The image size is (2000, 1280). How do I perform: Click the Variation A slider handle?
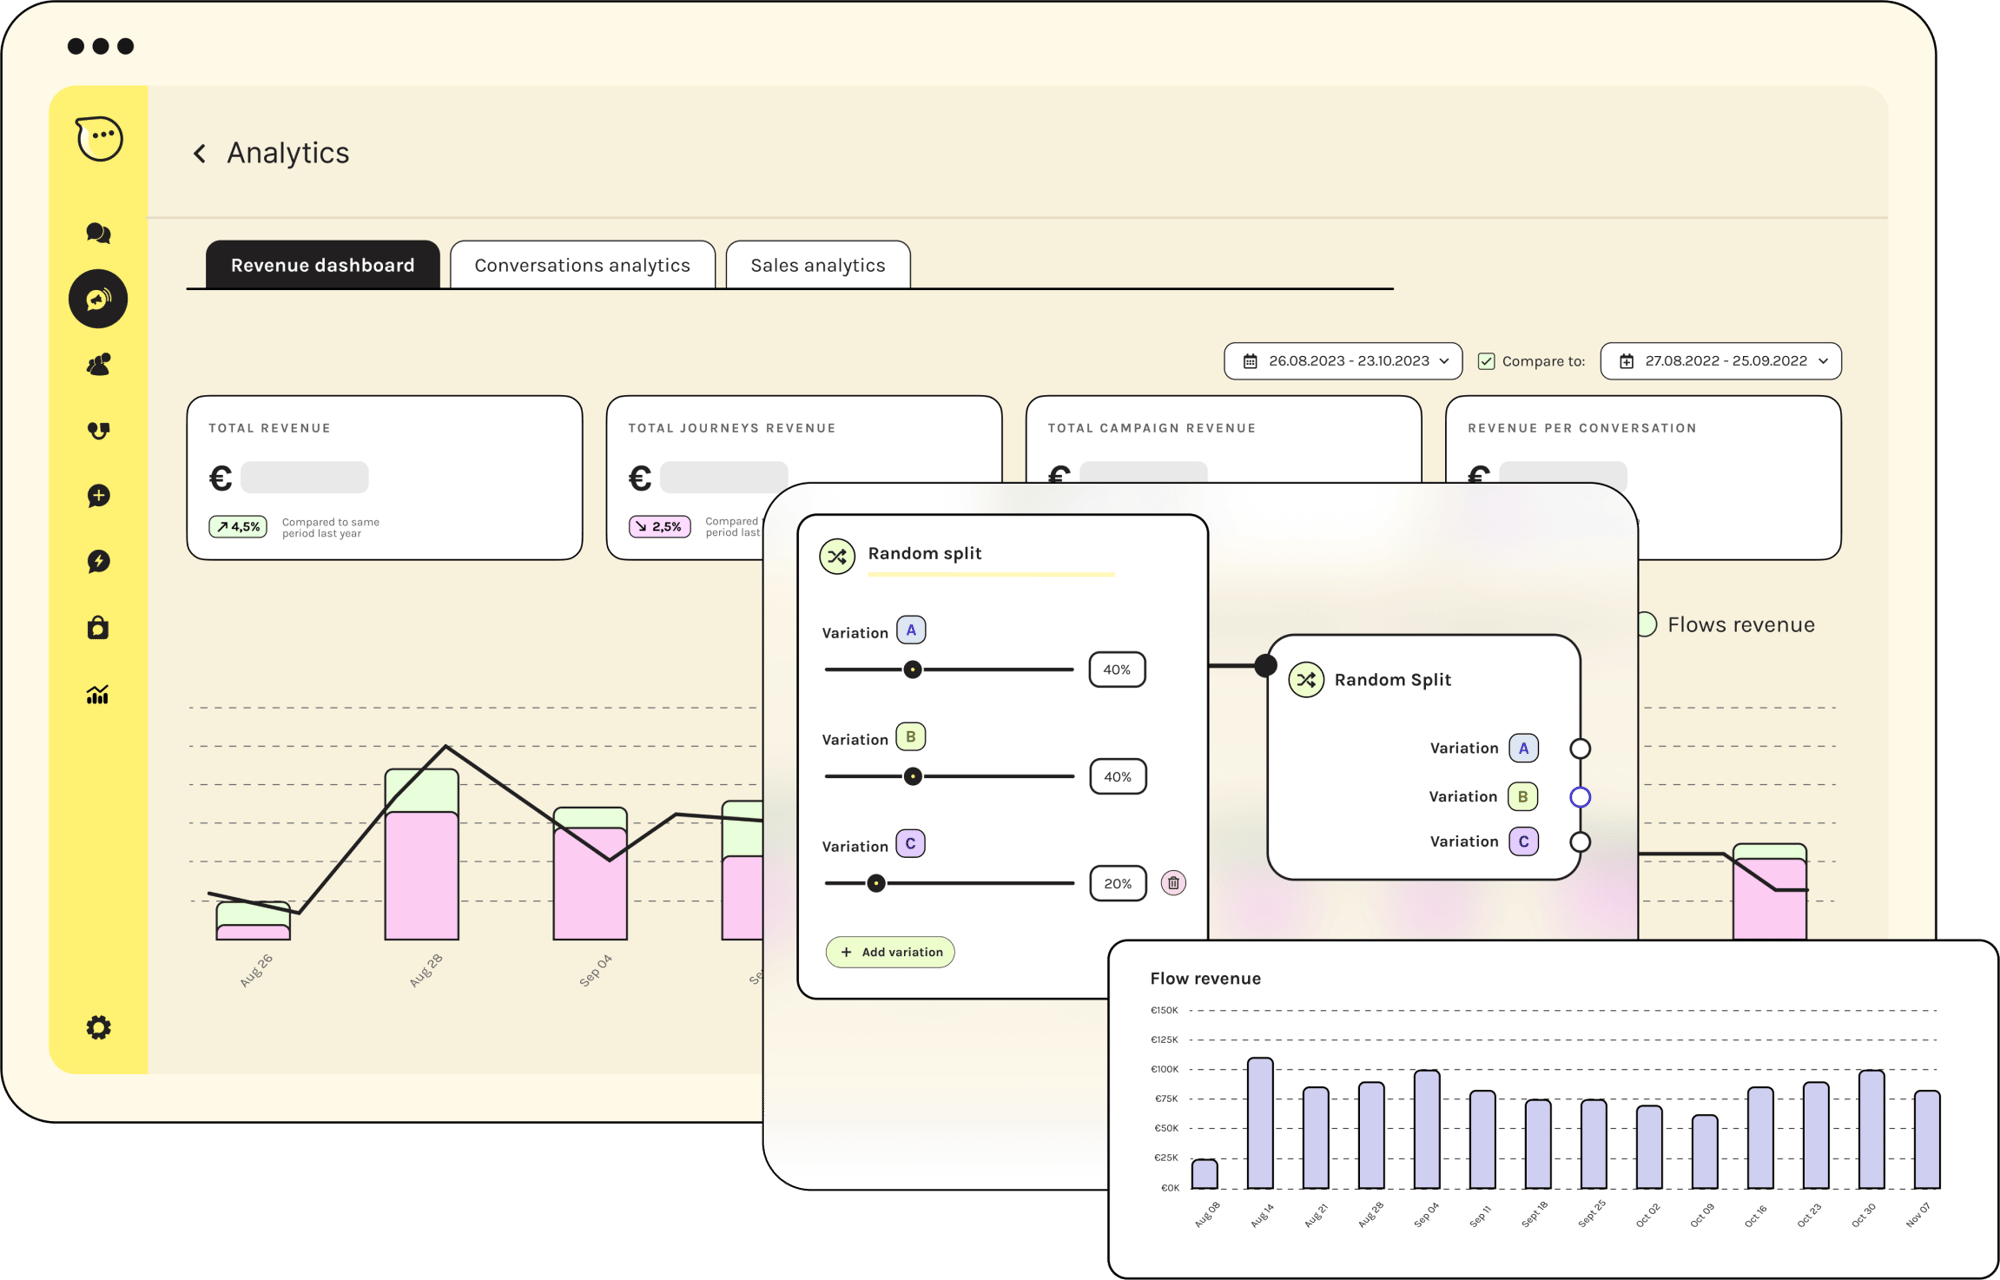pos(912,670)
